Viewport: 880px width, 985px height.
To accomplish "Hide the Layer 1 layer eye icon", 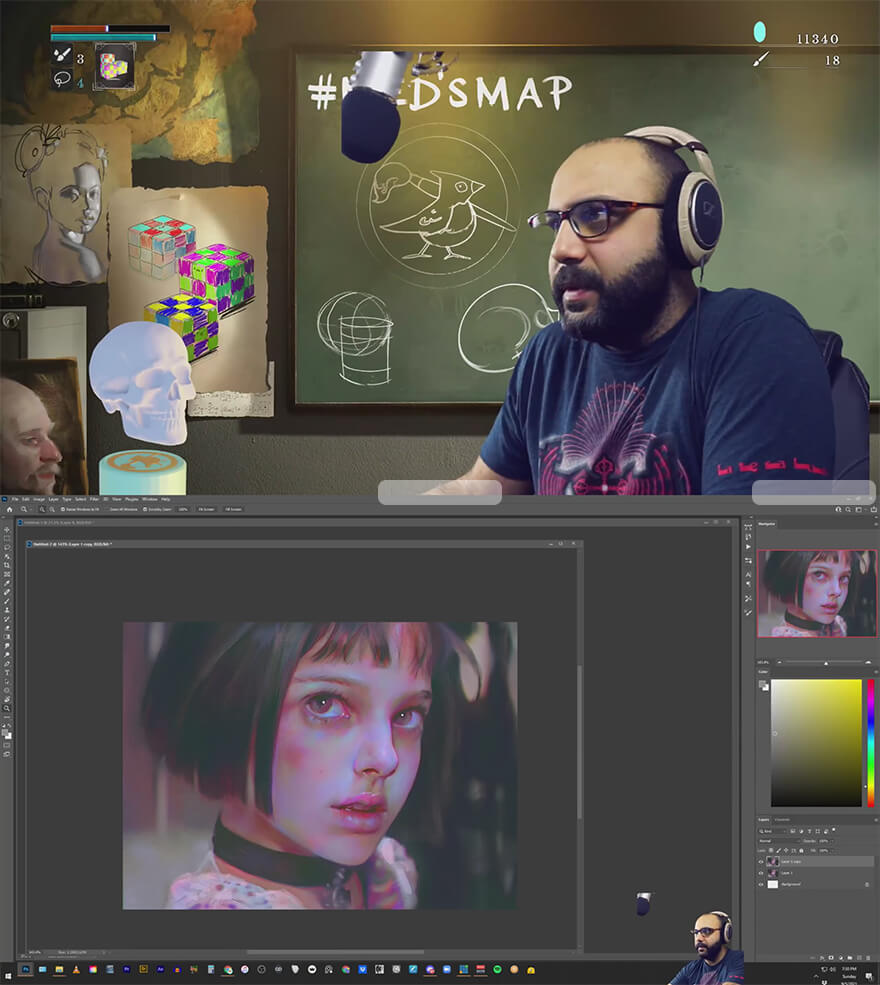I will 761,873.
